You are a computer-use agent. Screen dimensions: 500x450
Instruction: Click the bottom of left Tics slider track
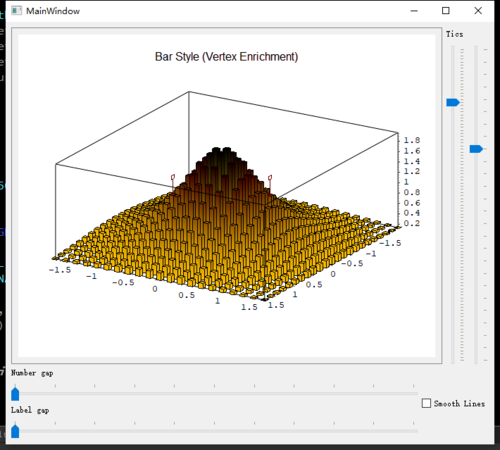point(453,360)
